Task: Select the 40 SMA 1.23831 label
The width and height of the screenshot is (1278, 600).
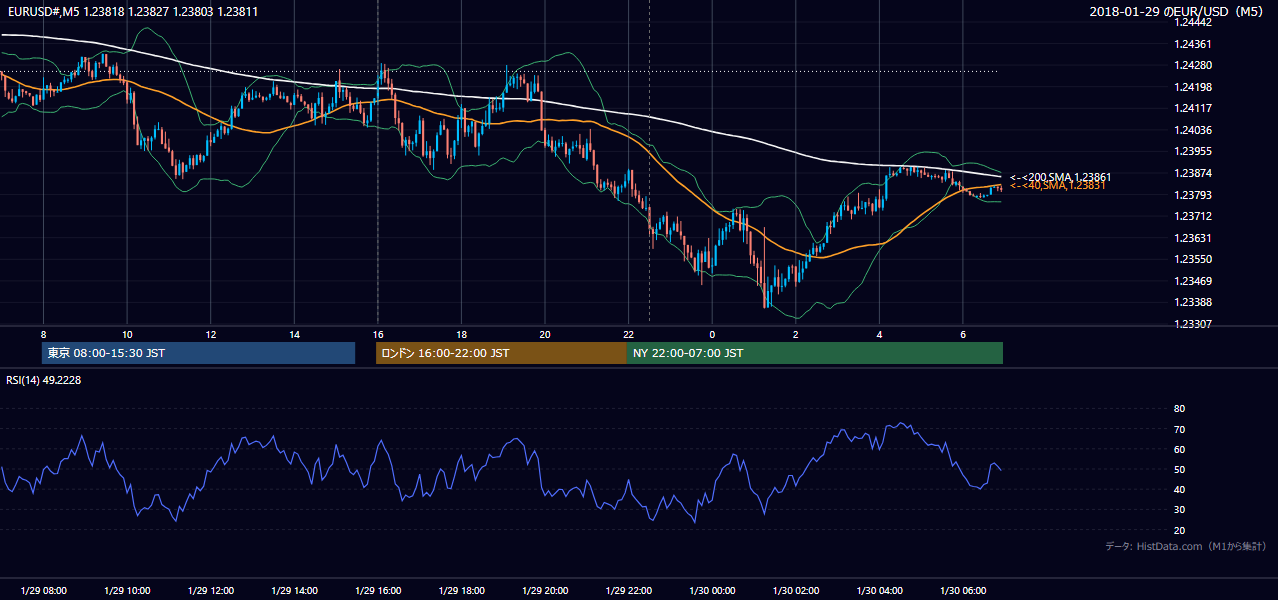Action: point(1058,186)
